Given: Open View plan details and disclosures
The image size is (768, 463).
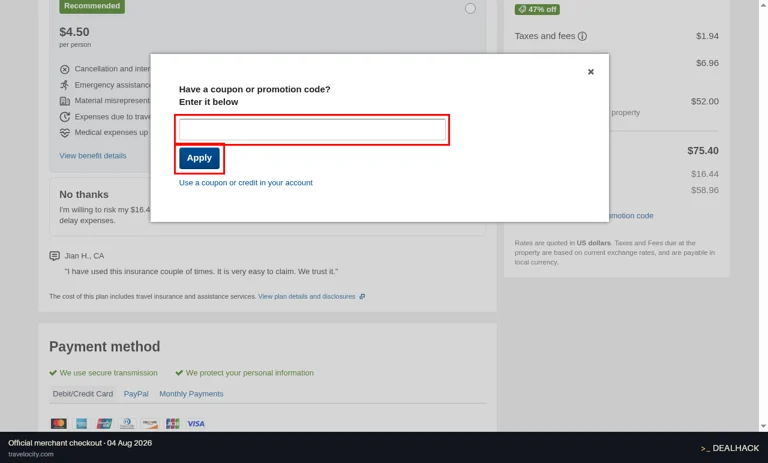Looking at the screenshot, I should point(307,296).
